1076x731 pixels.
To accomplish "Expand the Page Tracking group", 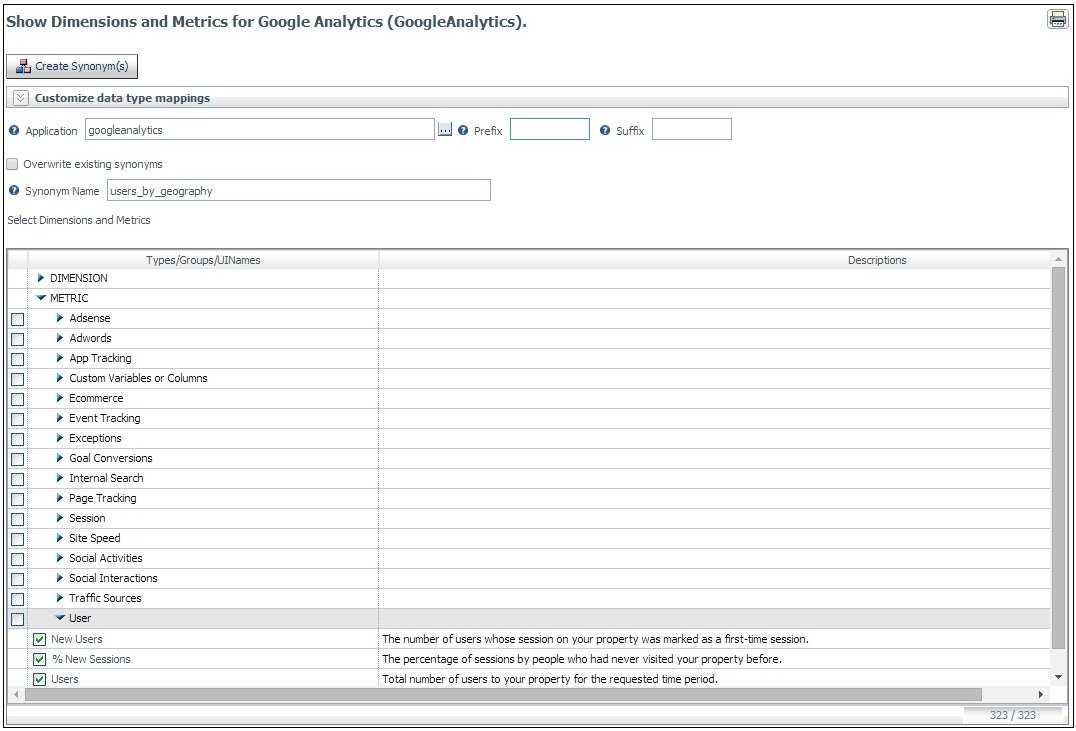I will coord(60,498).
